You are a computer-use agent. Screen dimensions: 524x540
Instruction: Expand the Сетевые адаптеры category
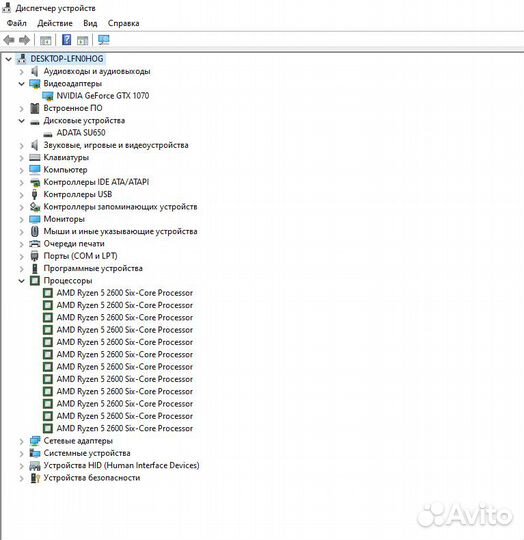click(x=21, y=441)
